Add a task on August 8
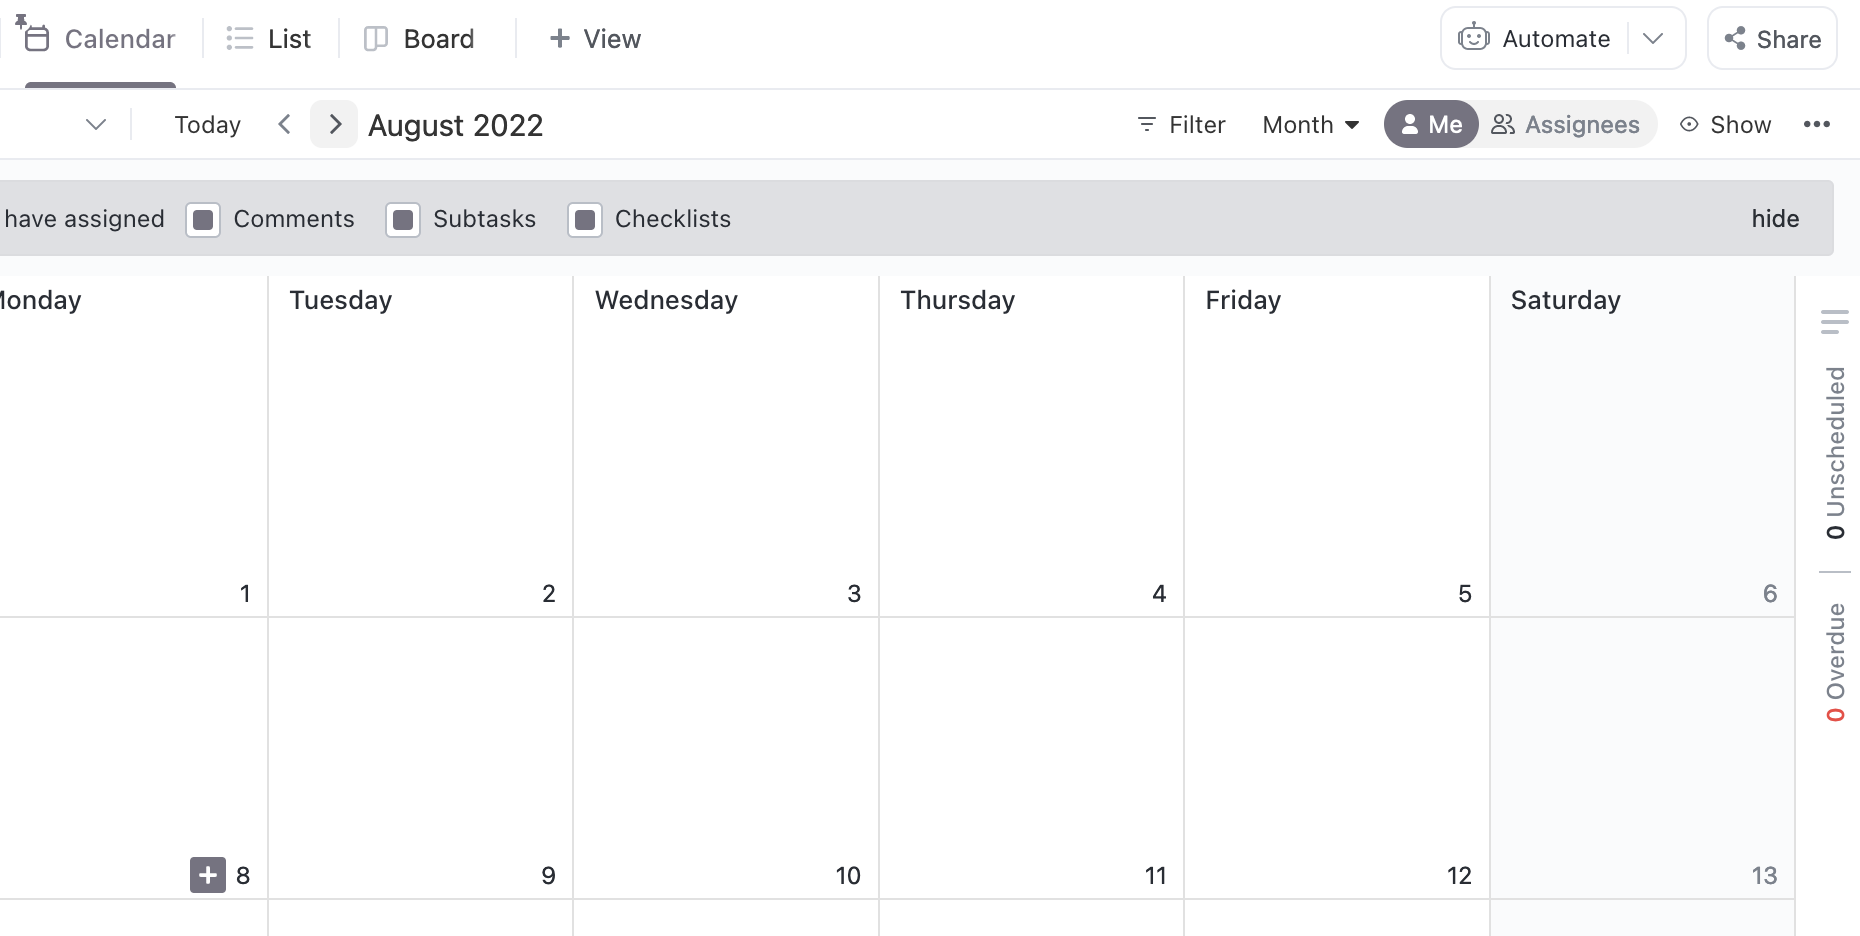Viewport: 1860px width, 936px height. click(x=206, y=875)
